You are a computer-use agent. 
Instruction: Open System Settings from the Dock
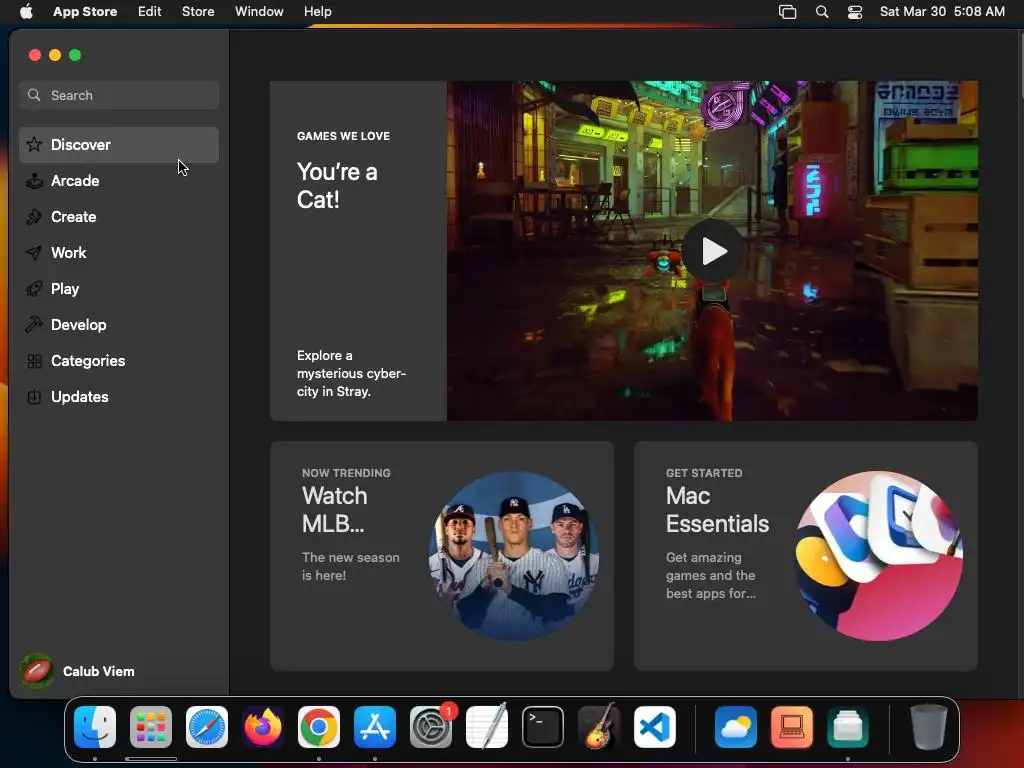click(x=431, y=727)
